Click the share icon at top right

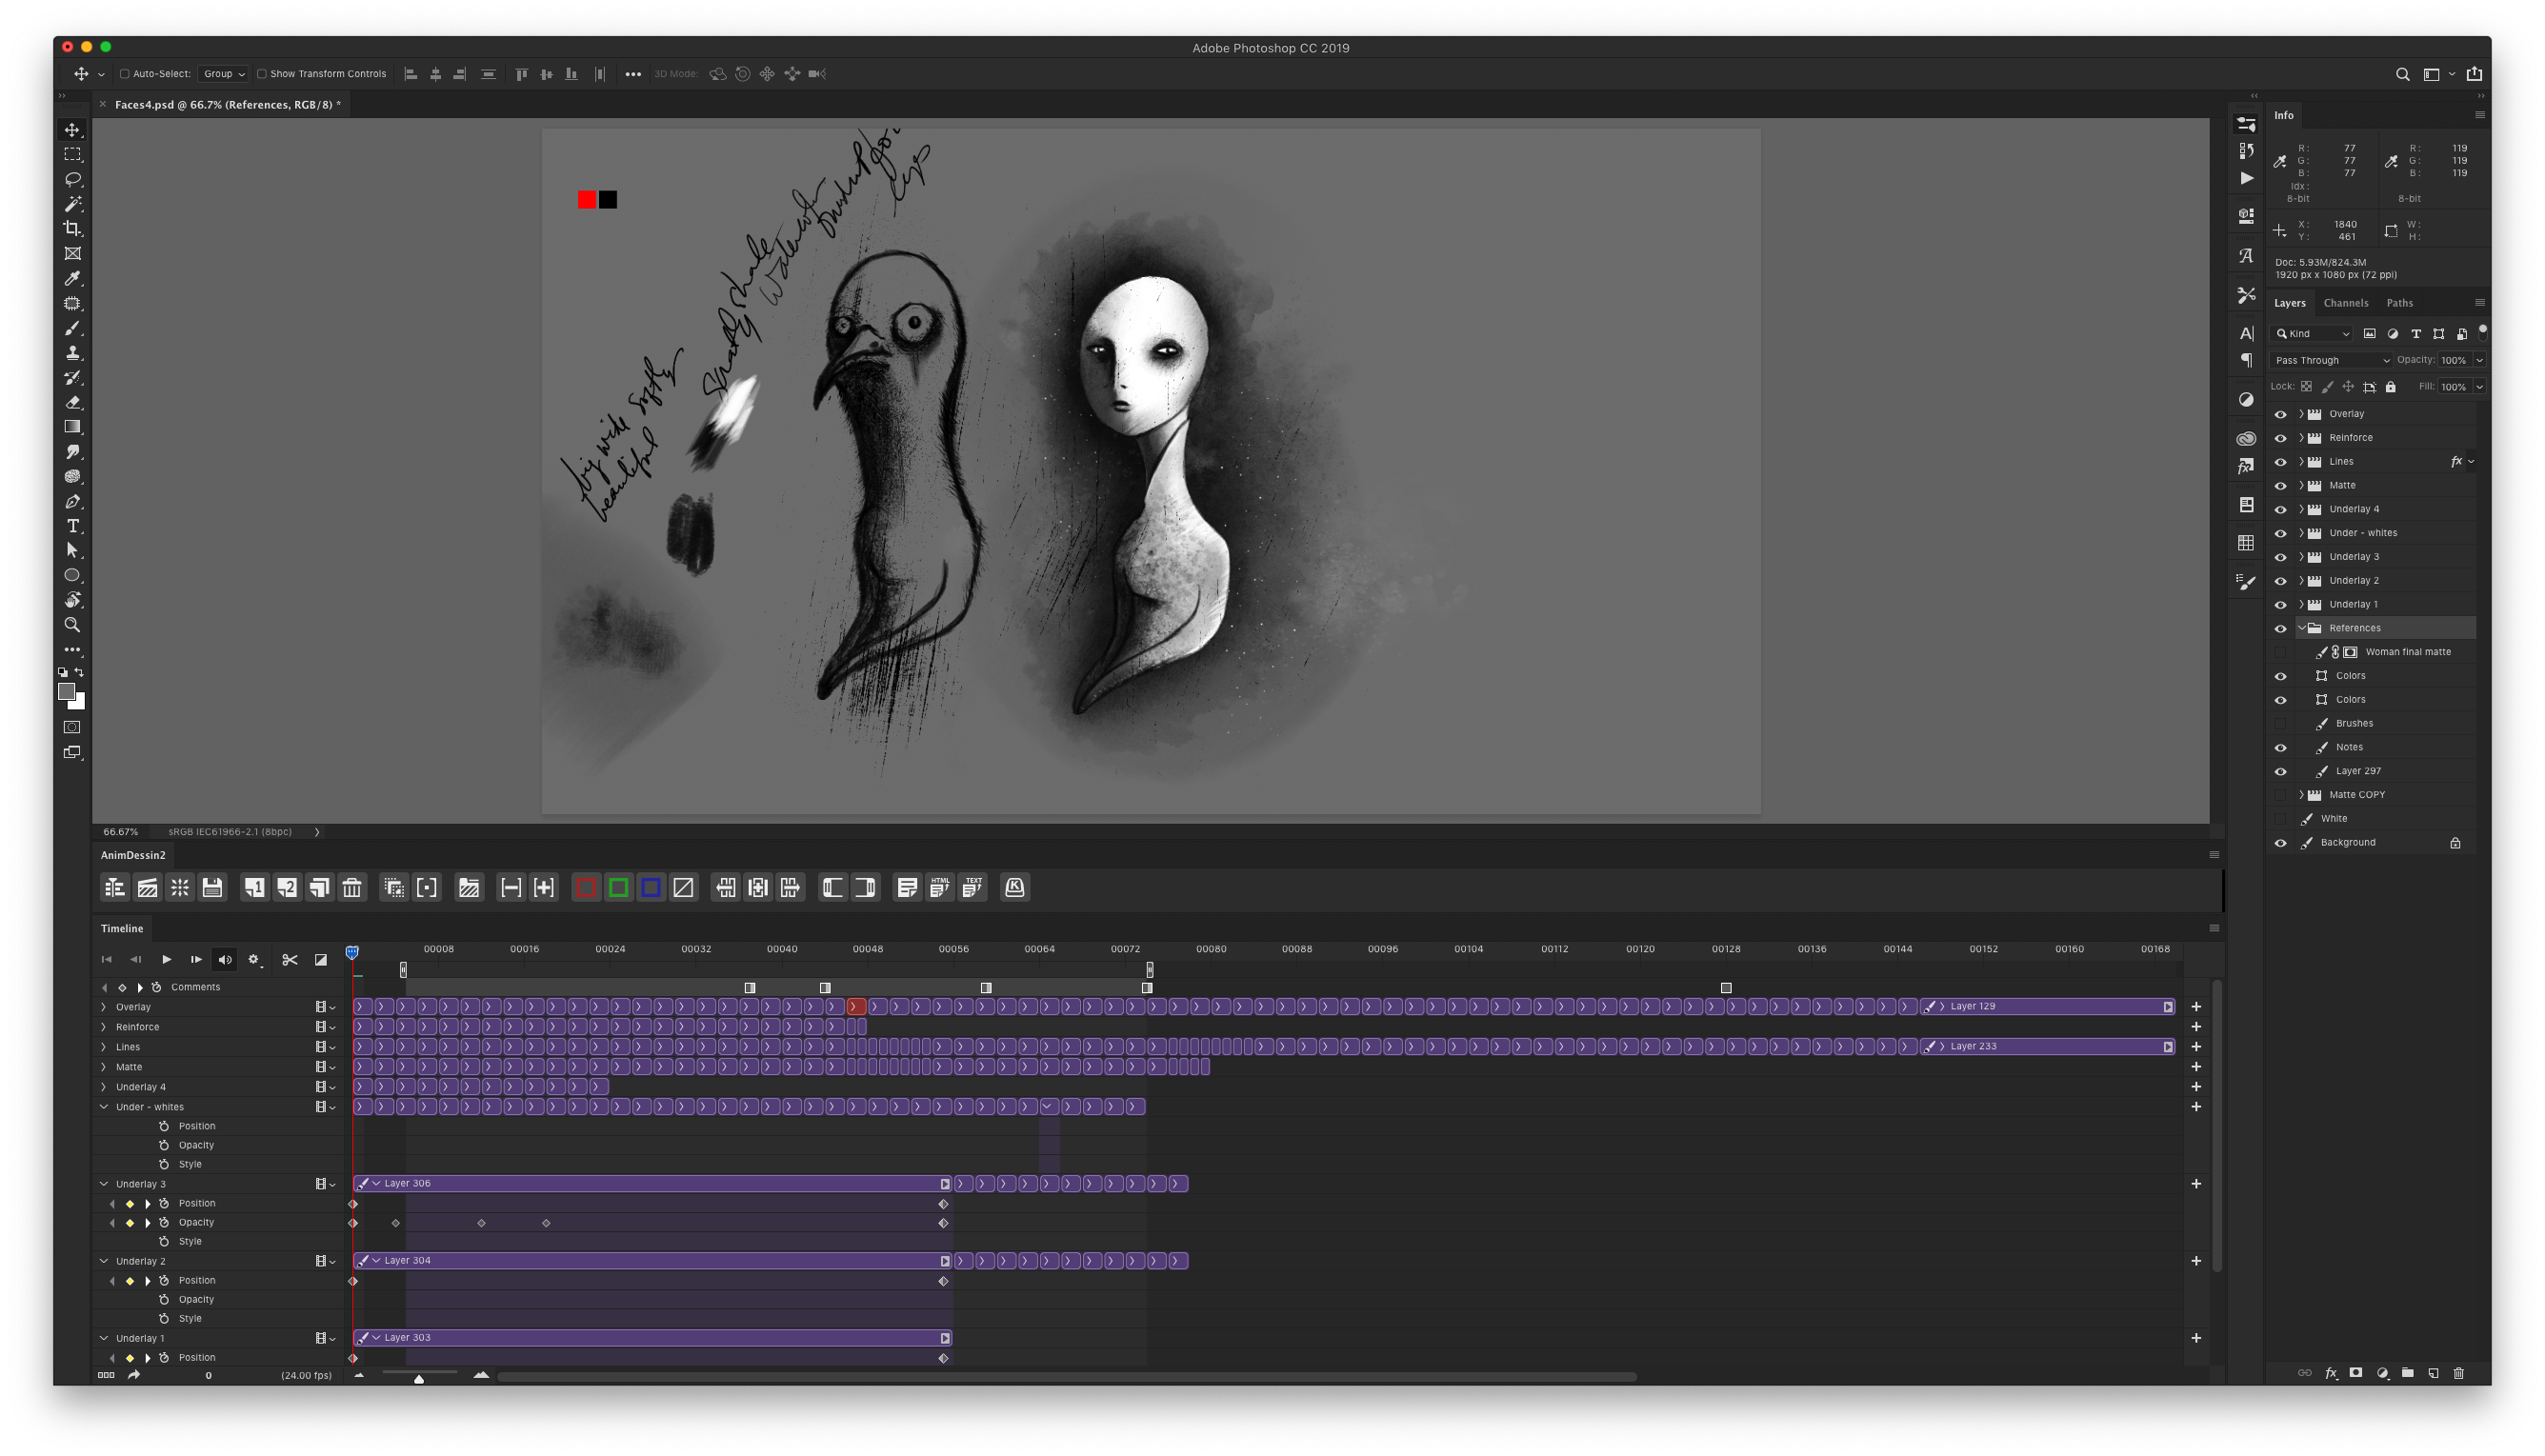coord(2474,74)
